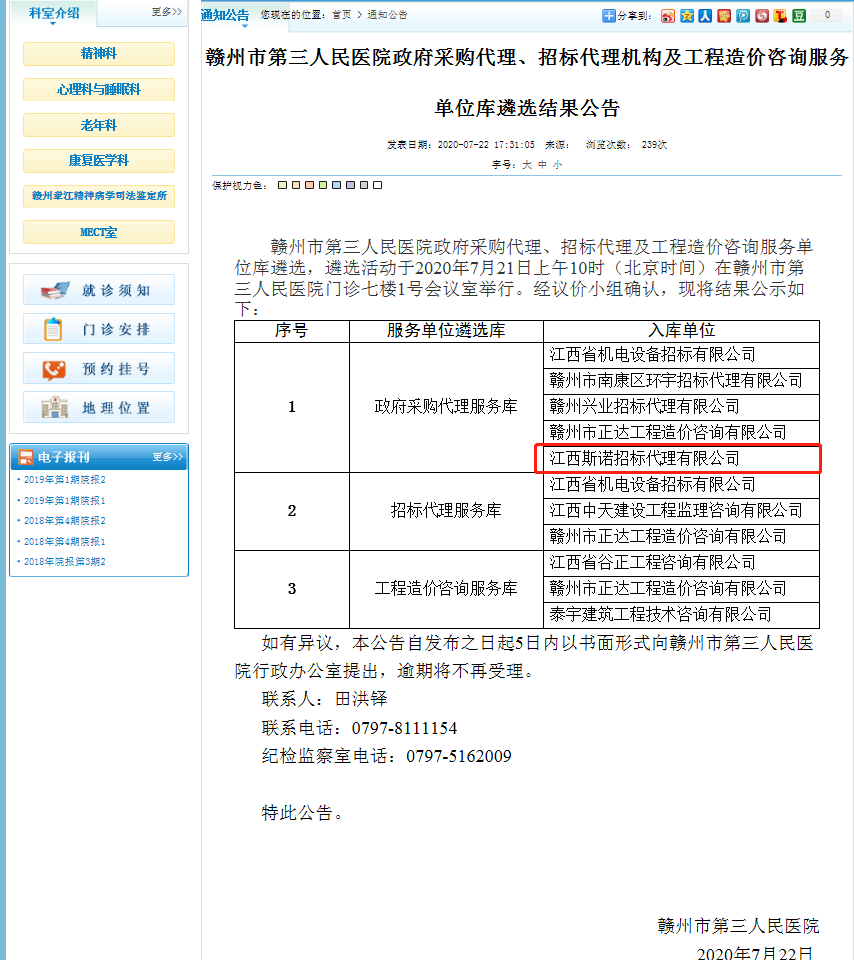The image size is (854, 960).
Task: Click the phone icon beside 预约挂号
Action: [x=54, y=369]
